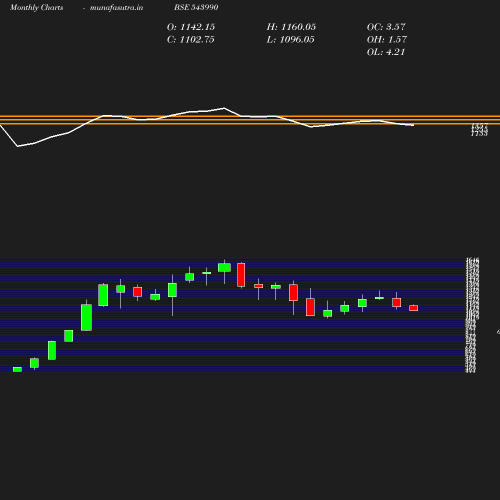This screenshot has width=500, height=500.
Task: Click the 'munafasutra.in' site label
Action: pos(116,8)
